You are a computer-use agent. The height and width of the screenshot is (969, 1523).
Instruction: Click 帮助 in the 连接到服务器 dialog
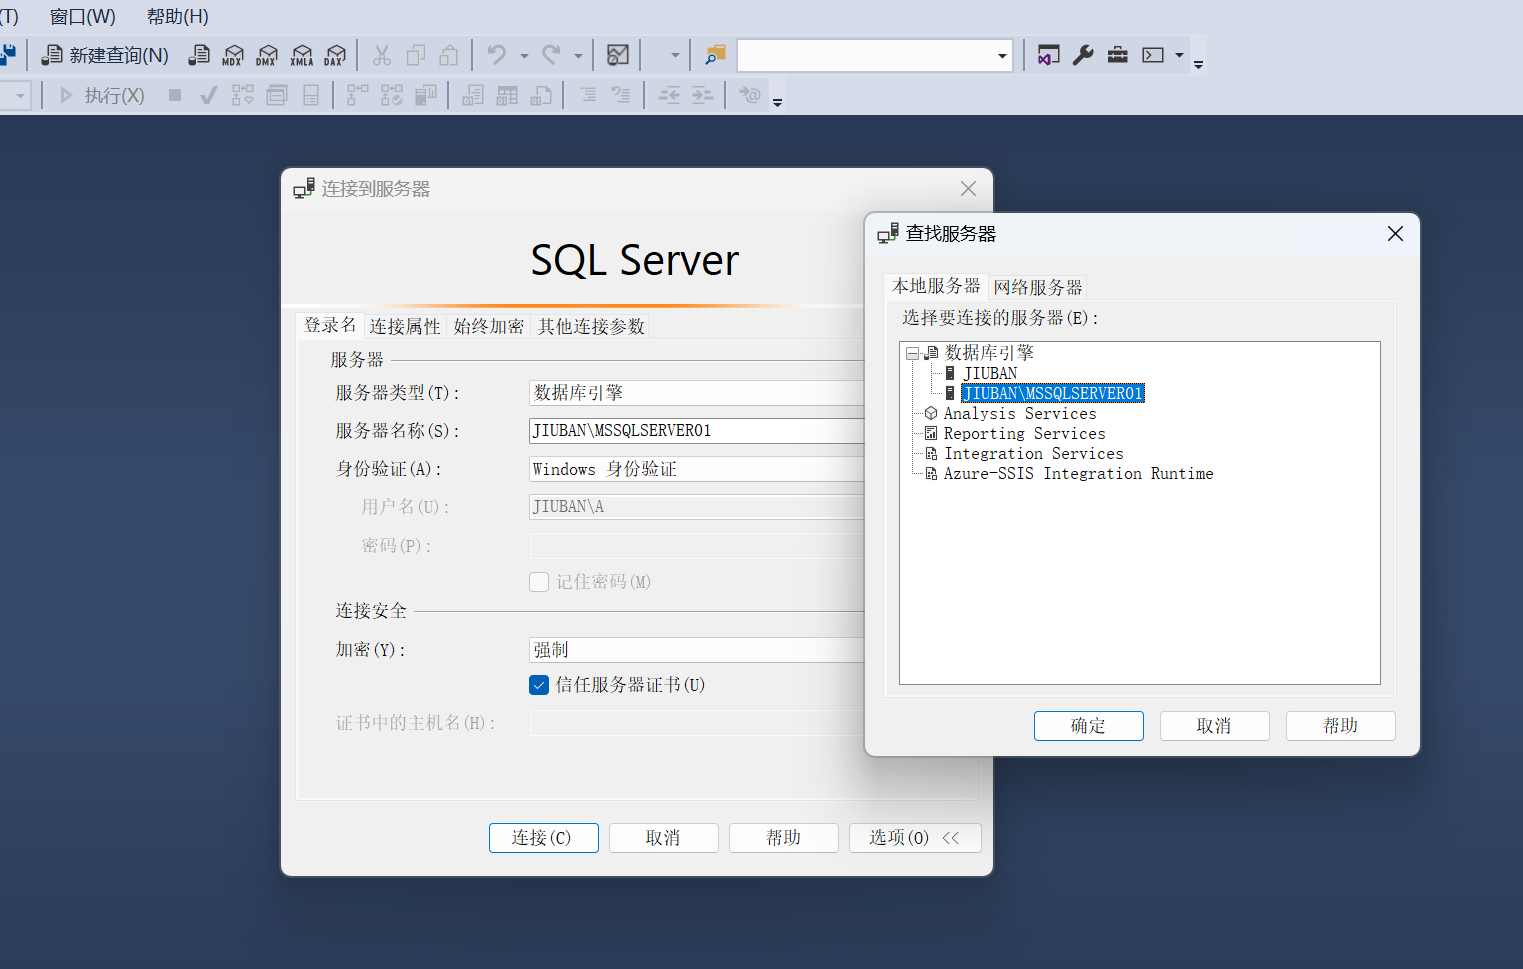(x=784, y=838)
